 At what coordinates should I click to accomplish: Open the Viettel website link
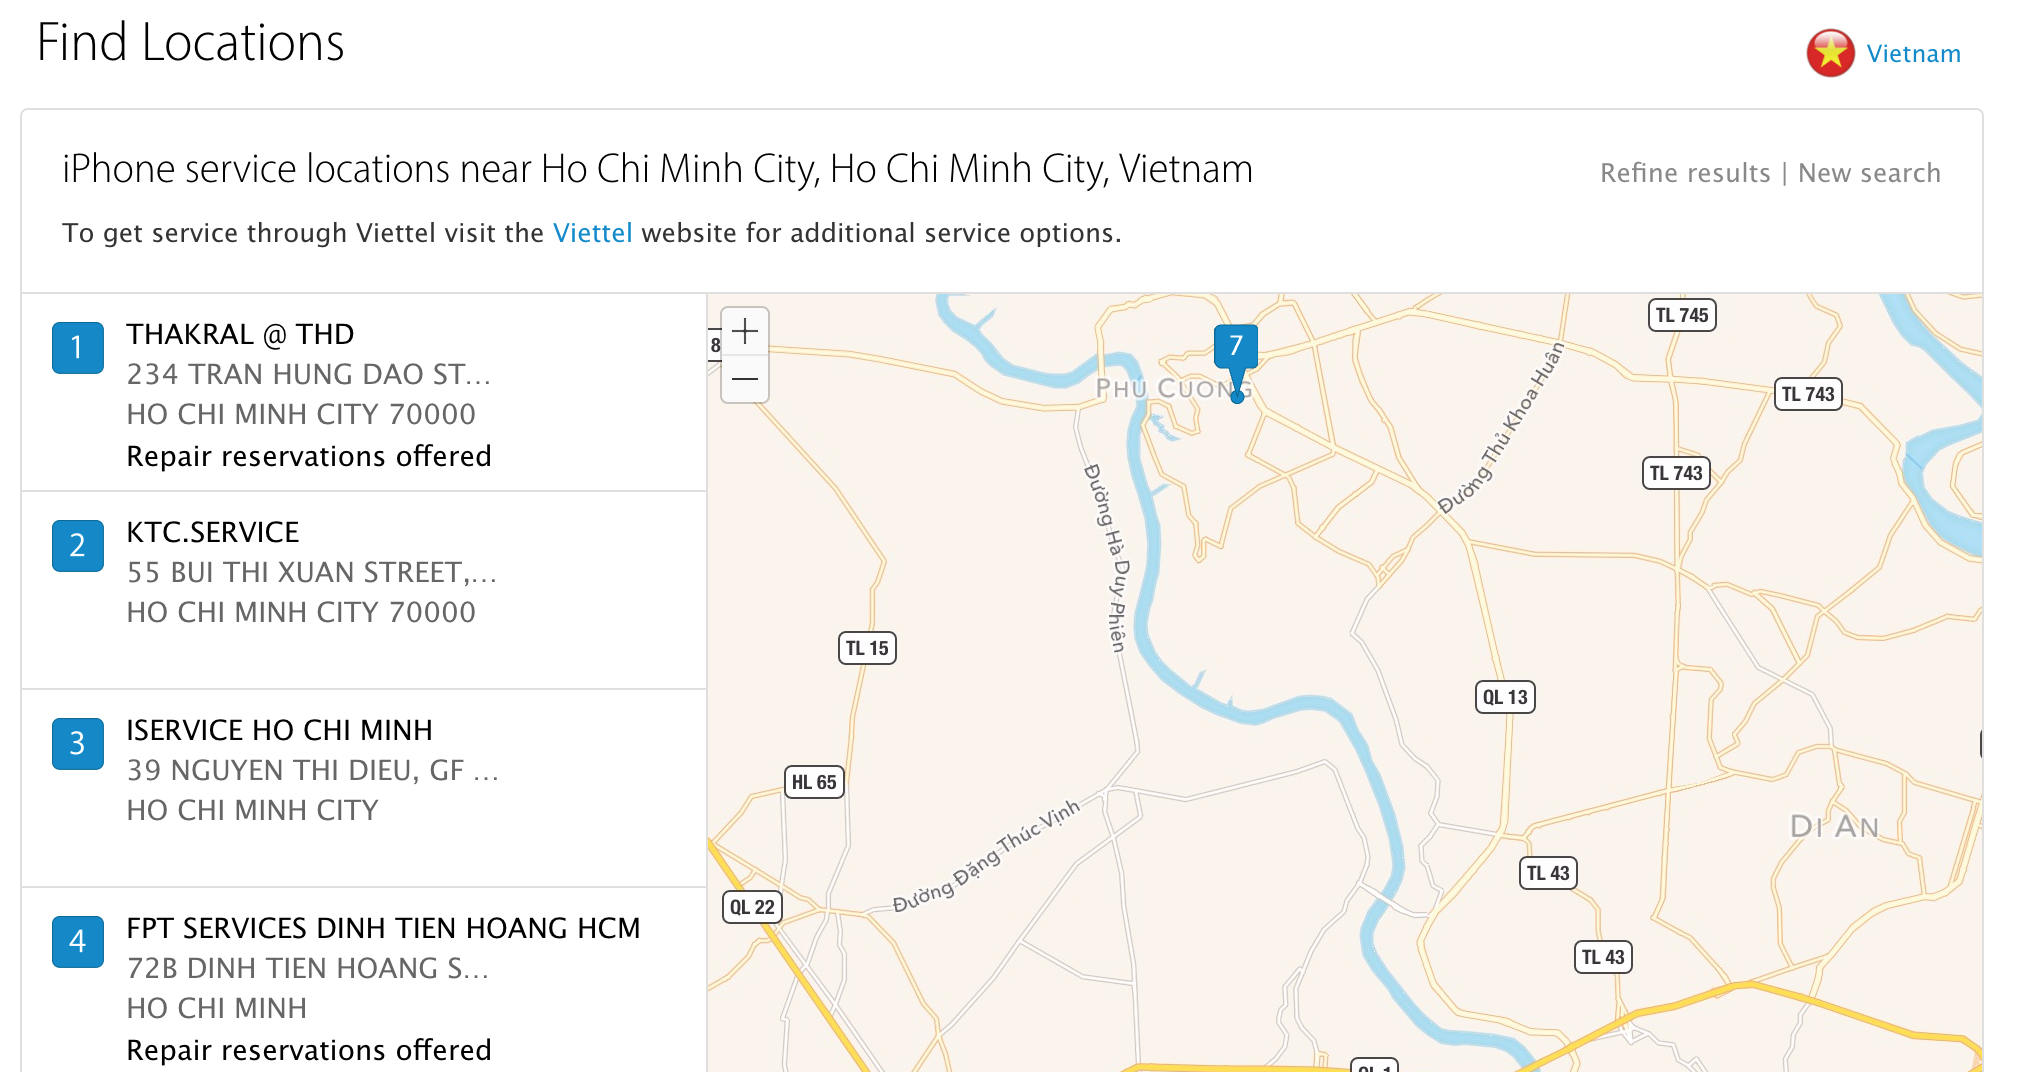click(593, 232)
